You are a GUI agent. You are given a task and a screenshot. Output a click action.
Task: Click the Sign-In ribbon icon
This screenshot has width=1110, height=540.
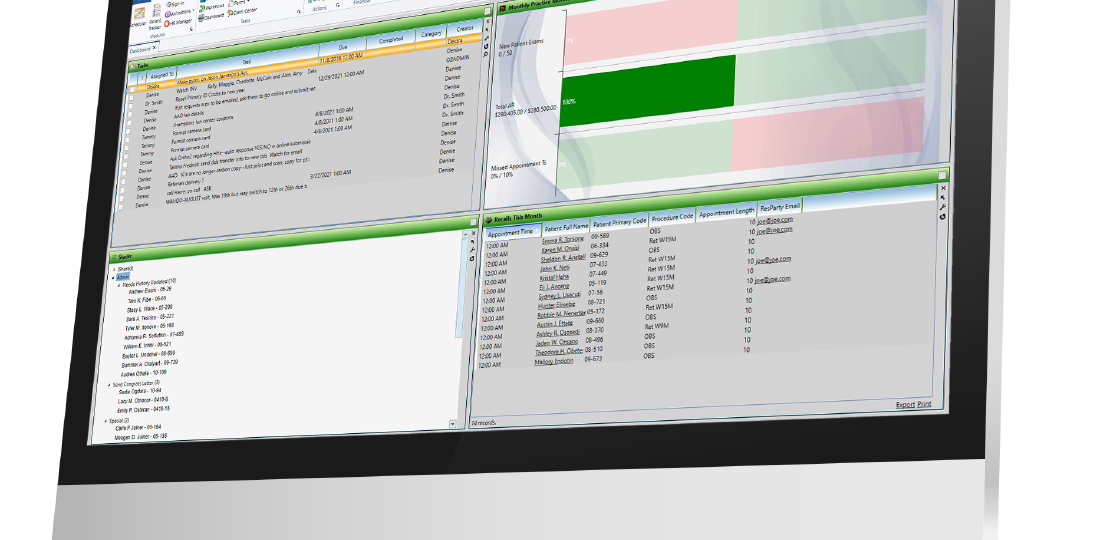click(x=176, y=4)
